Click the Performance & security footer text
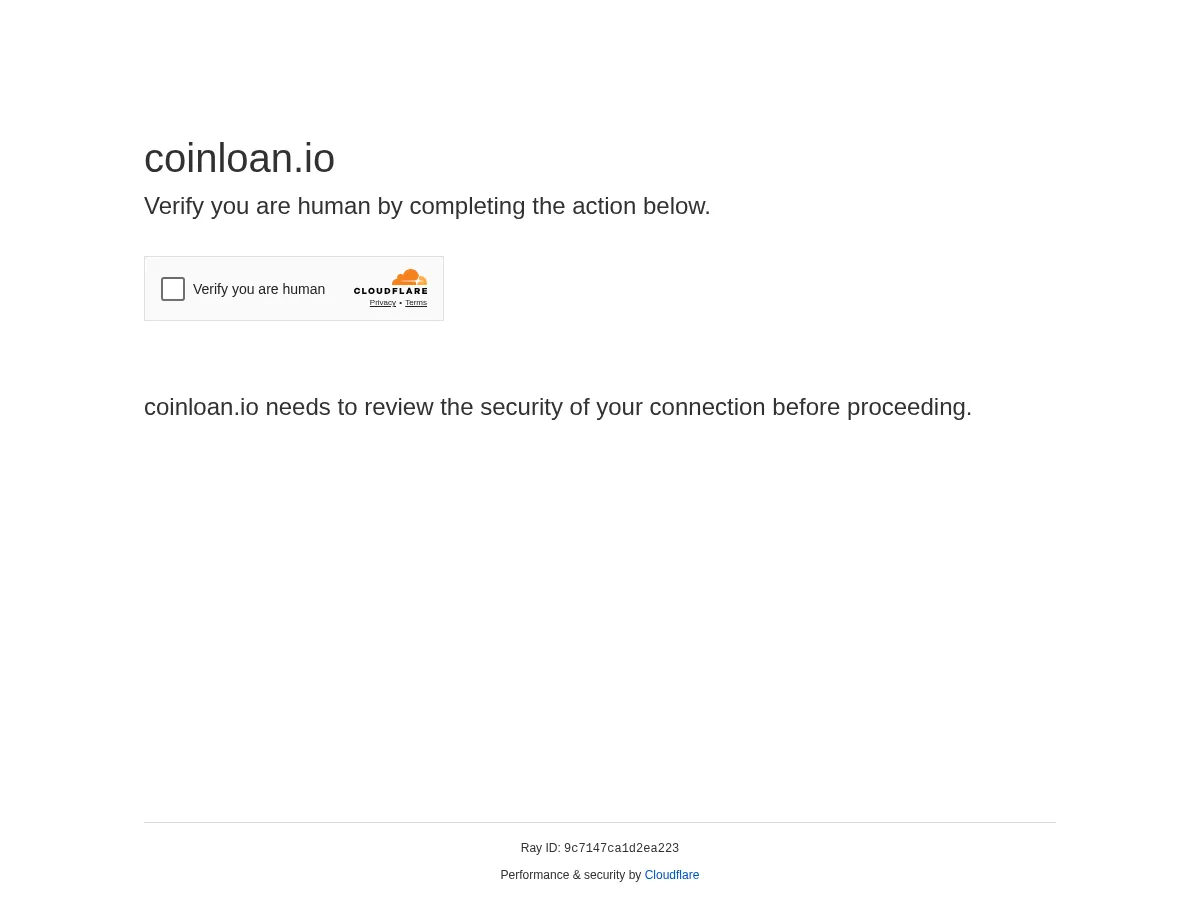The width and height of the screenshot is (1200, 900). tap(572, 875)
